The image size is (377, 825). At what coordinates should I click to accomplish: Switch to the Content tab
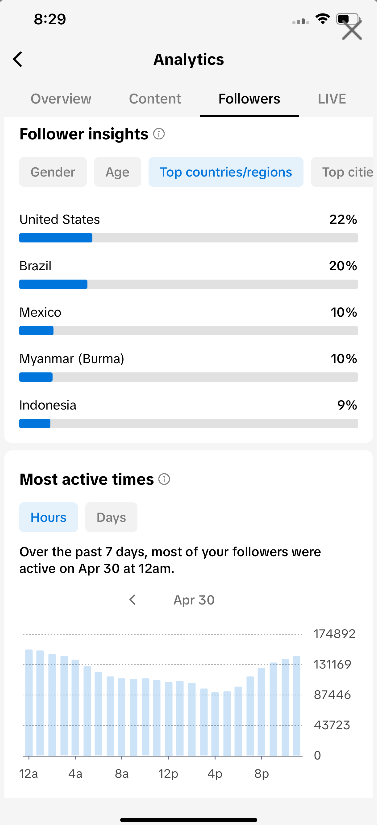[x=155, y=99]
